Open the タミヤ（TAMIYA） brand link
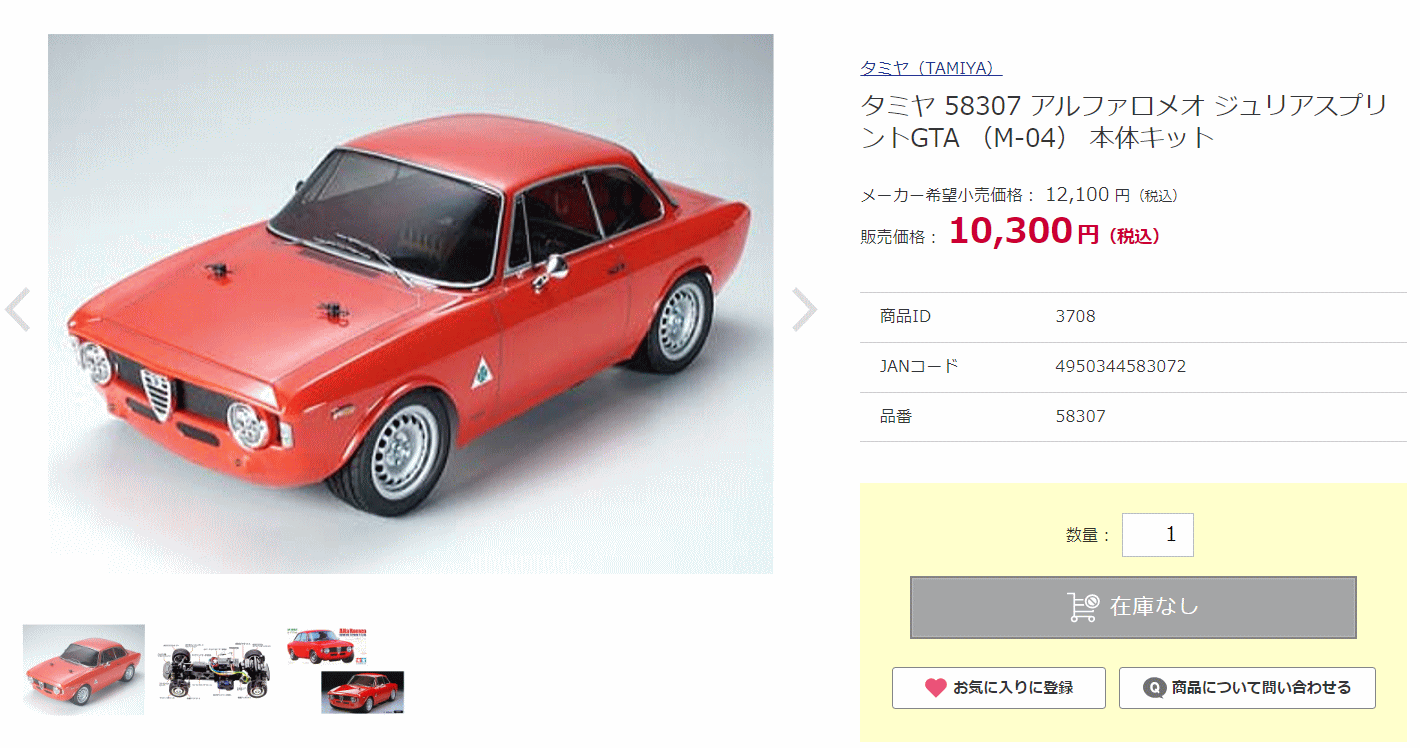This screenshot has height=748, width=1420. click(x=931, y=68)
